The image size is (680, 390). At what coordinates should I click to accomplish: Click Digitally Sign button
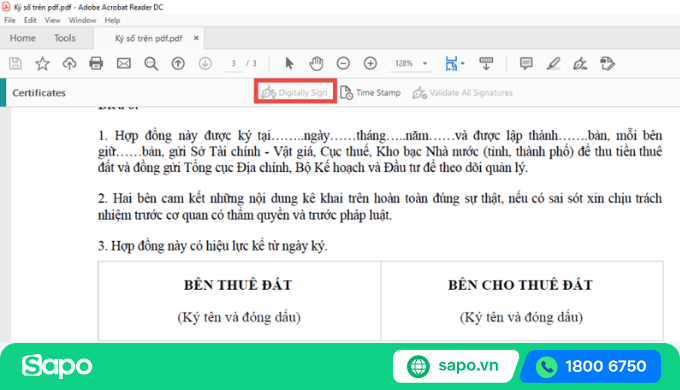coord(295,92)
